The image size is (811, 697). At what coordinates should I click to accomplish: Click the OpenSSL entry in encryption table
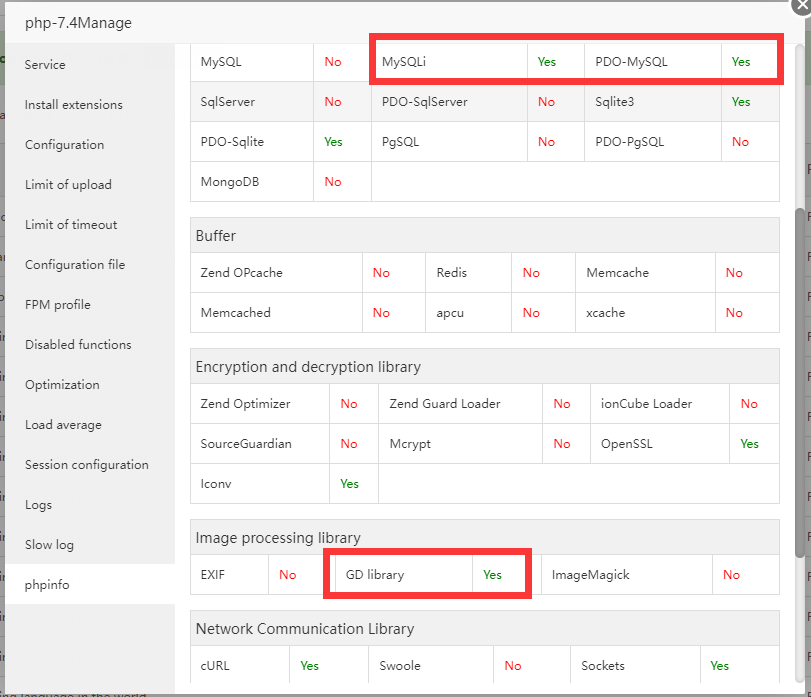pyautogui.click(x=626, y=444)
